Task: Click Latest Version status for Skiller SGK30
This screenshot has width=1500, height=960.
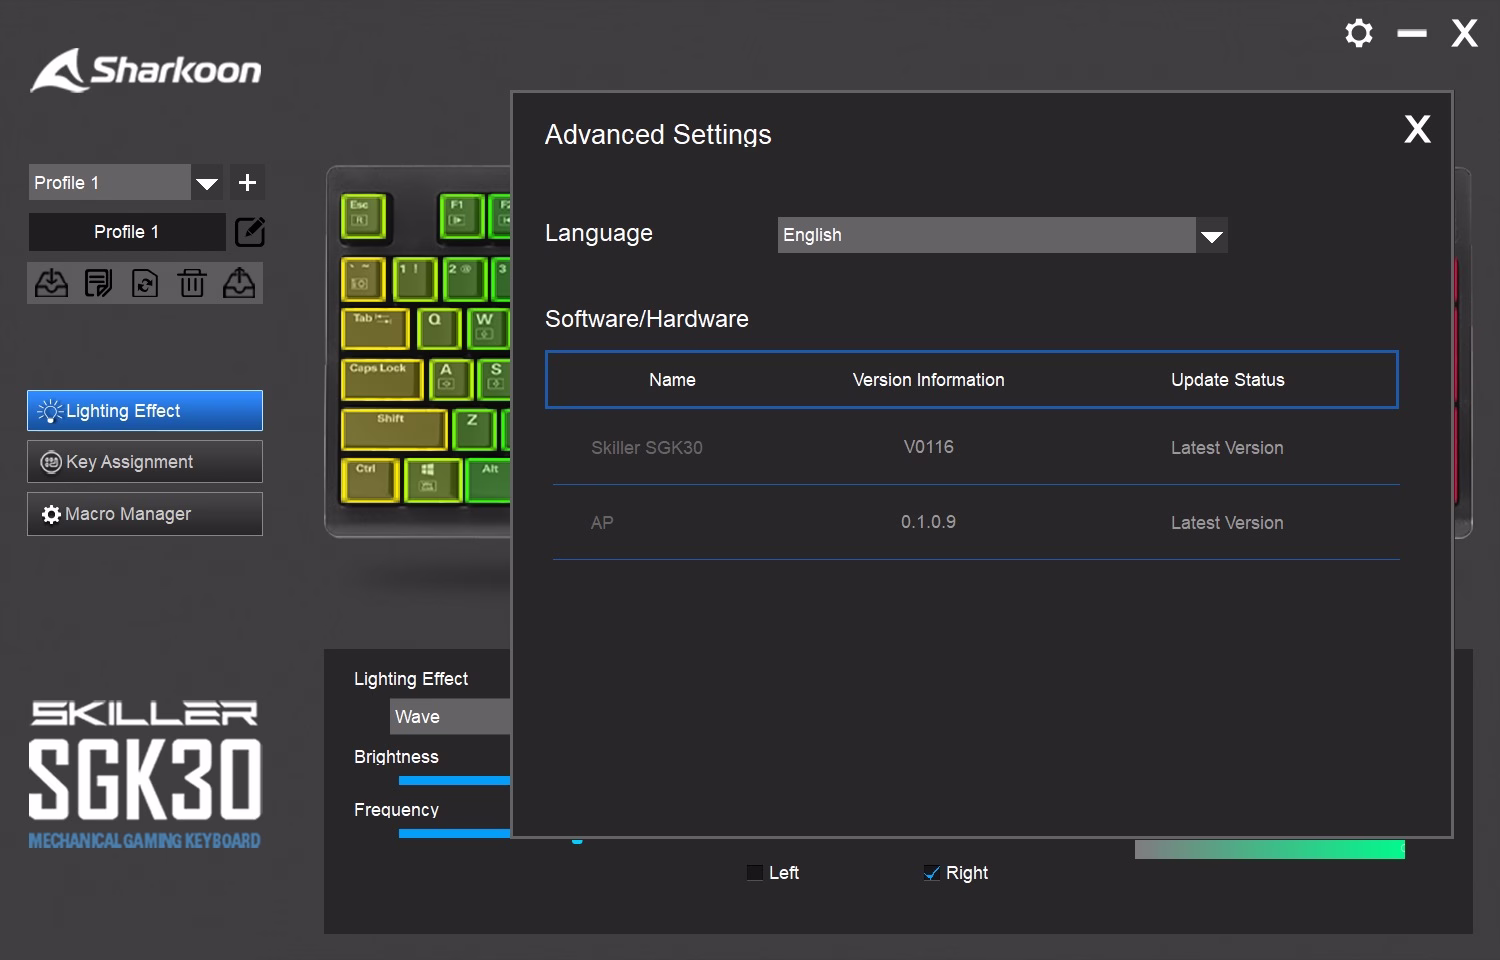Action: click(1227, 448)
